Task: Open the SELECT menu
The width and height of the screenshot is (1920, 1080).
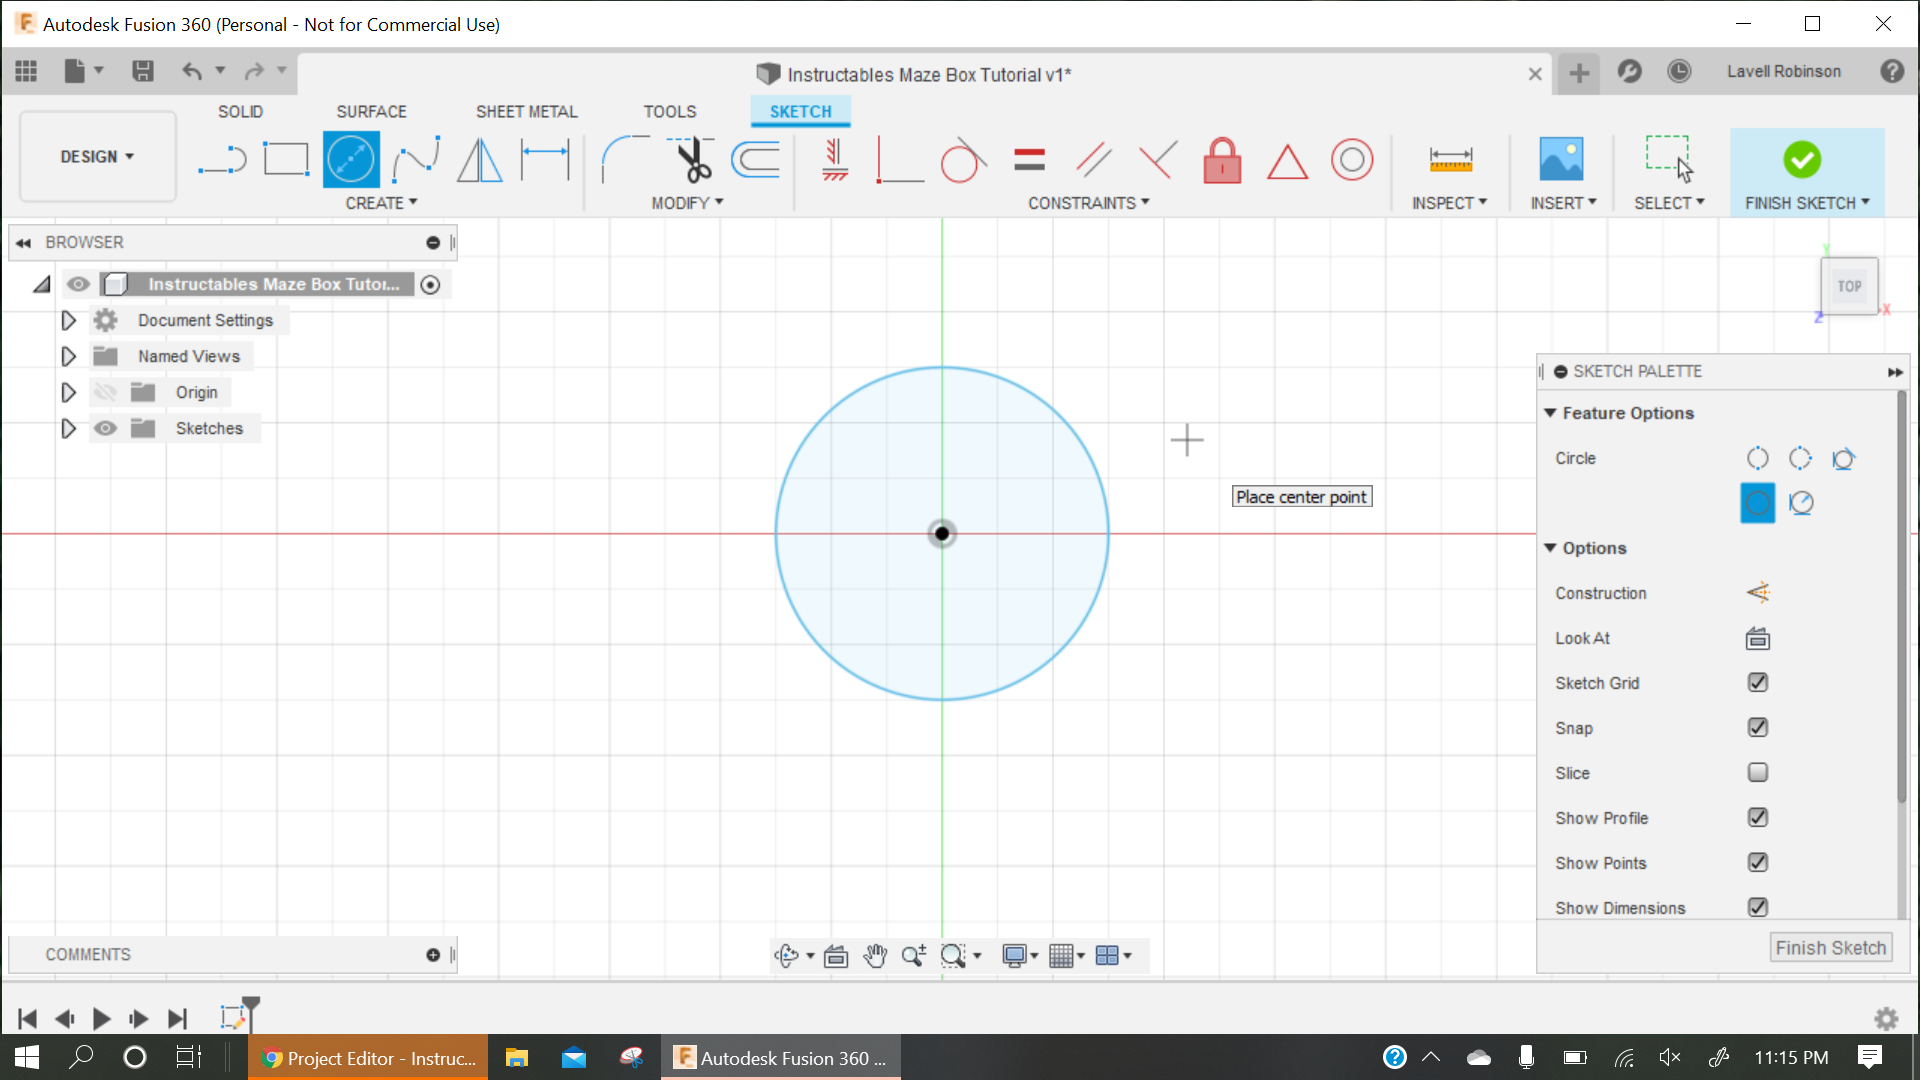Action: point(1669,203)
